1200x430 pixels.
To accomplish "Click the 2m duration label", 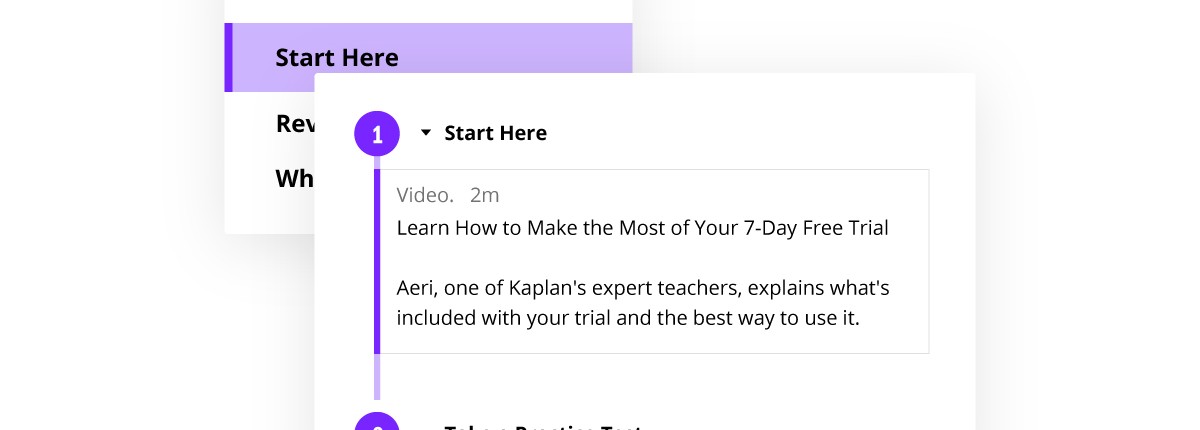I will (x=484, y=194).
